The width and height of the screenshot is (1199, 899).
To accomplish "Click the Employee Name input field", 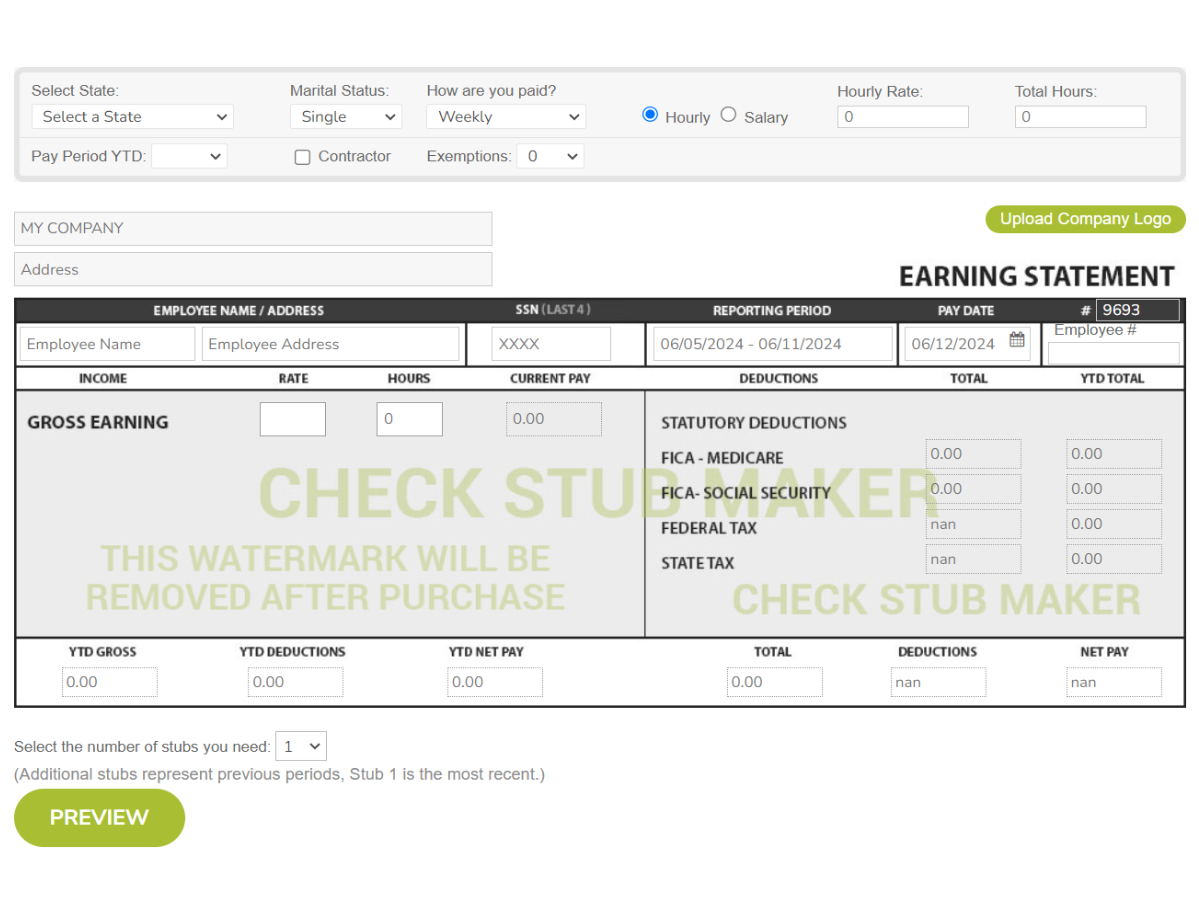I will 106,343.
